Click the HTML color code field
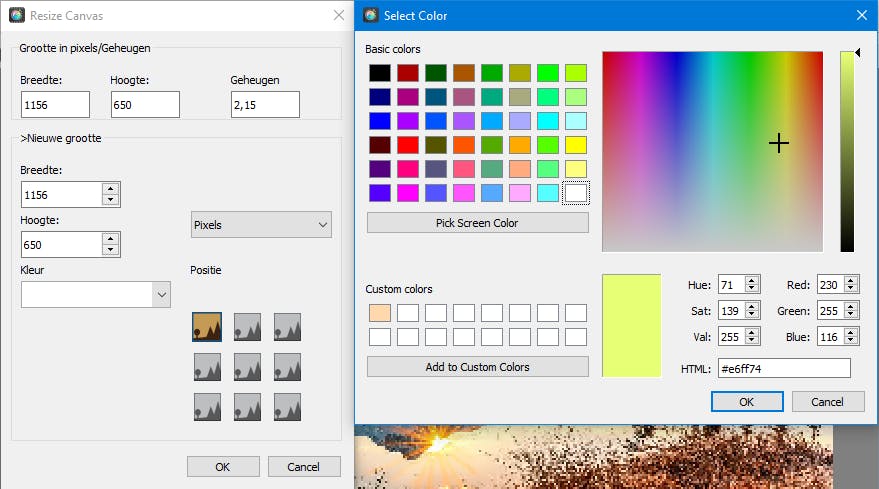Image resolution: width=879 pixels, height=489 pixels. coord(783,368)
